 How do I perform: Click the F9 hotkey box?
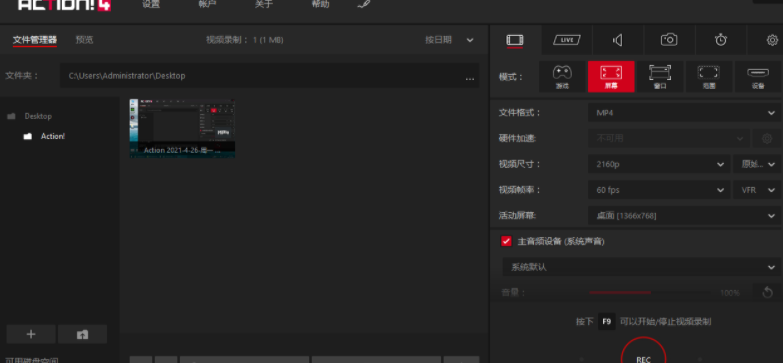tap(606, 322)
